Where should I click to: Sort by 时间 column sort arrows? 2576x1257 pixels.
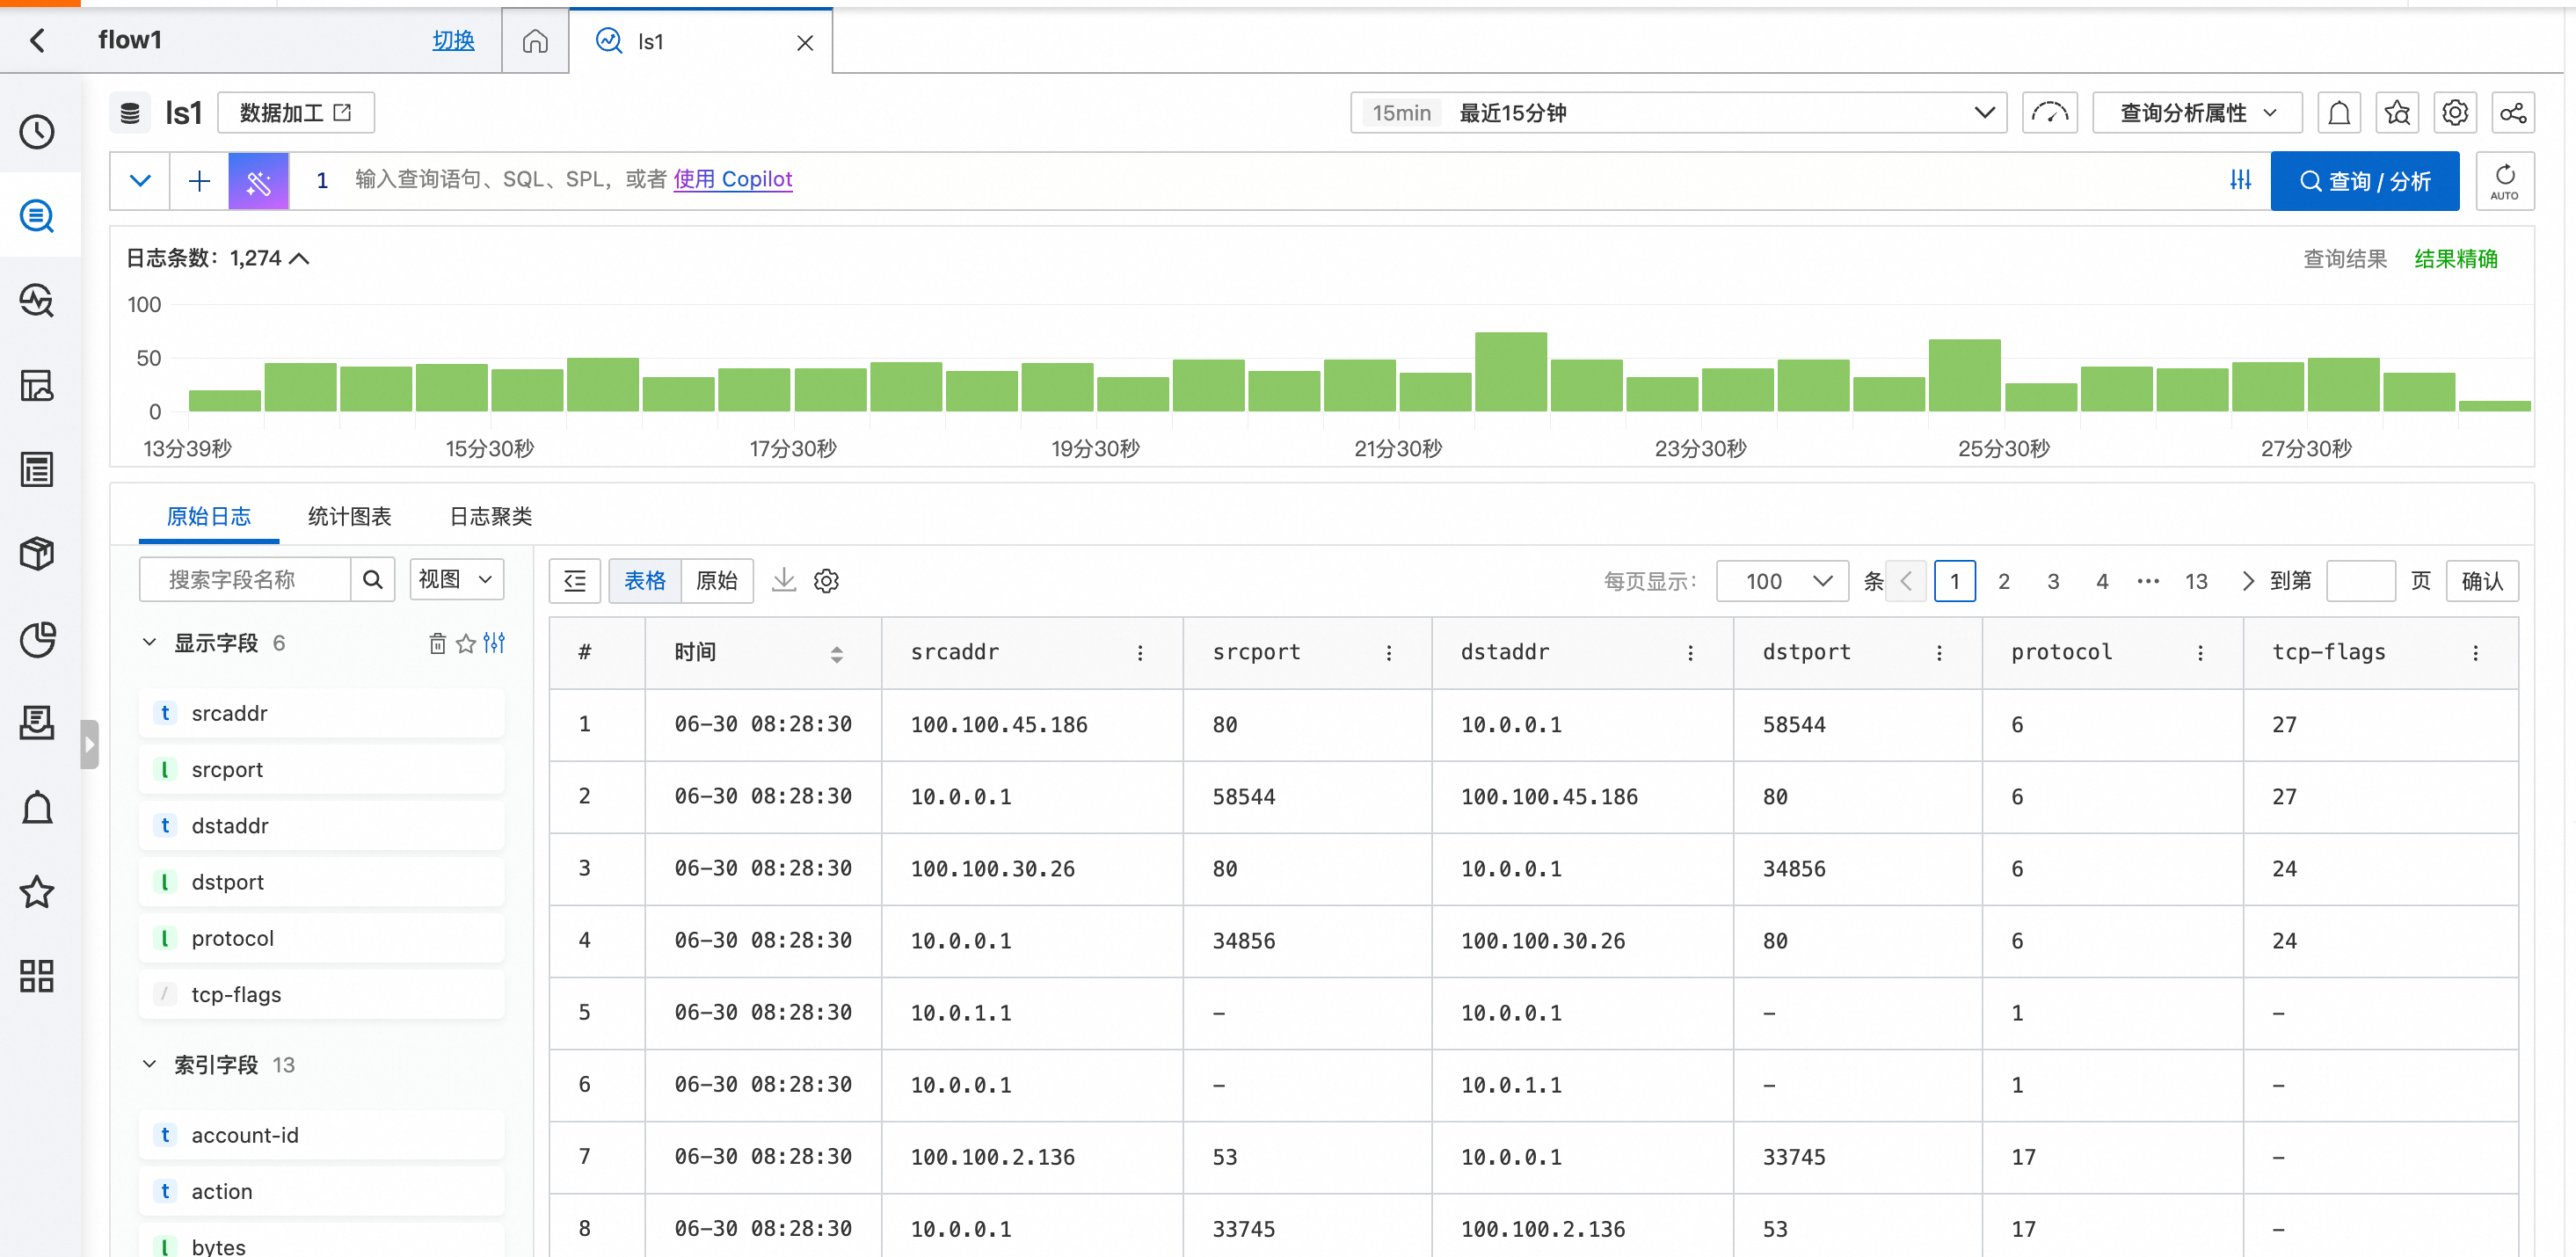(837, 654)
